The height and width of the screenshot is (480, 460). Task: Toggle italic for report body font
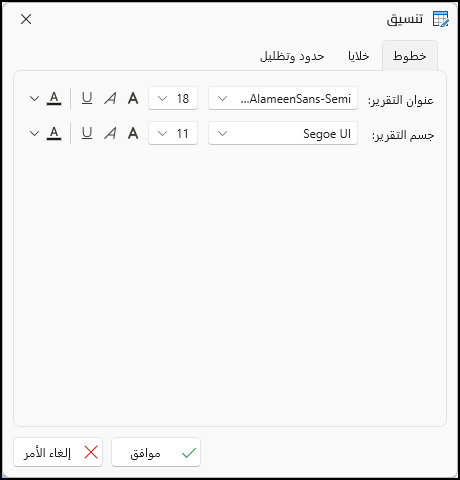coord(110,133)
